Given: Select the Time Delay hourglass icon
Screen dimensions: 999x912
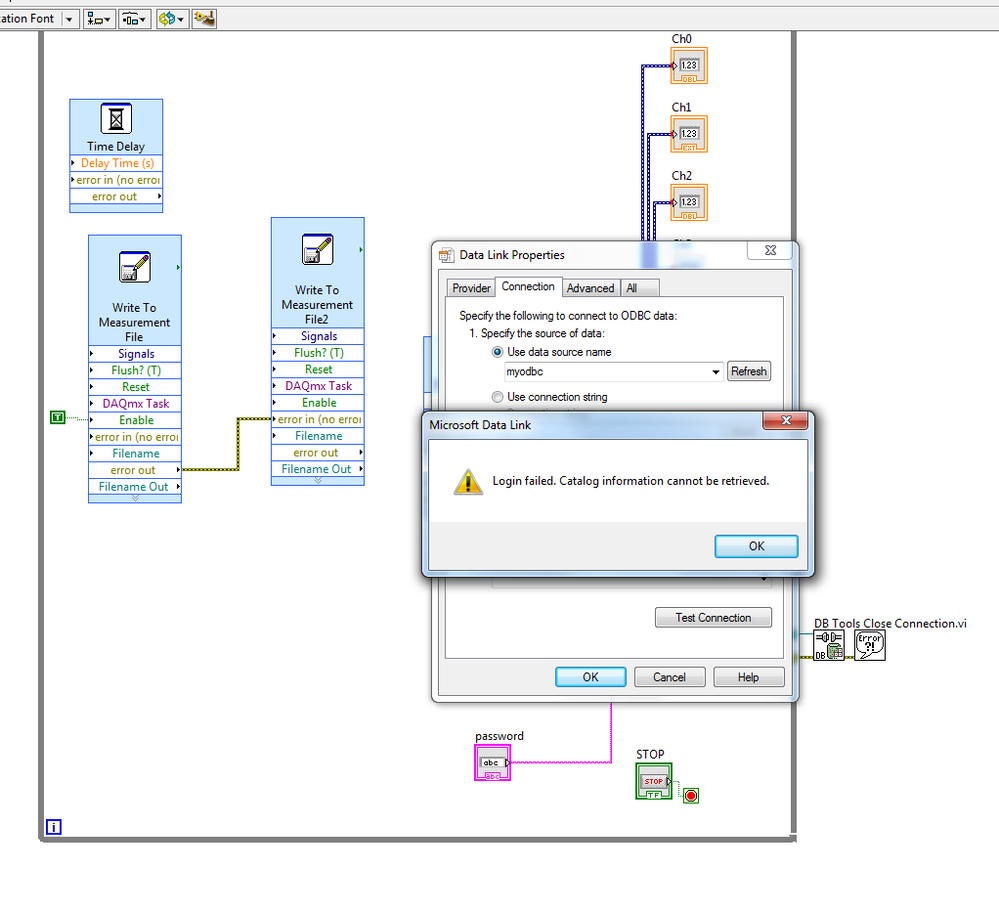Looking at the screenshot, I should tap(116, 119).
